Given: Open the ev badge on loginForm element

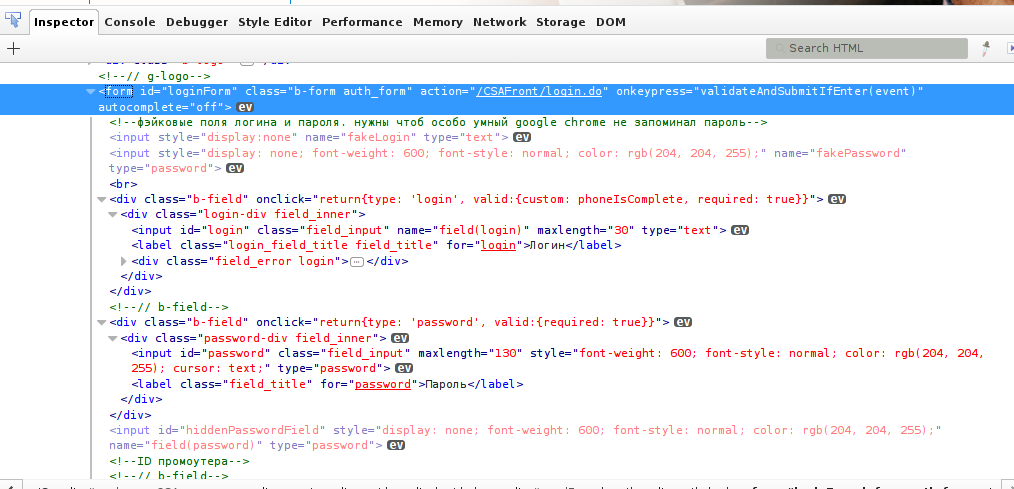Looking at the screenshot, I should click(x=245, y=107).
